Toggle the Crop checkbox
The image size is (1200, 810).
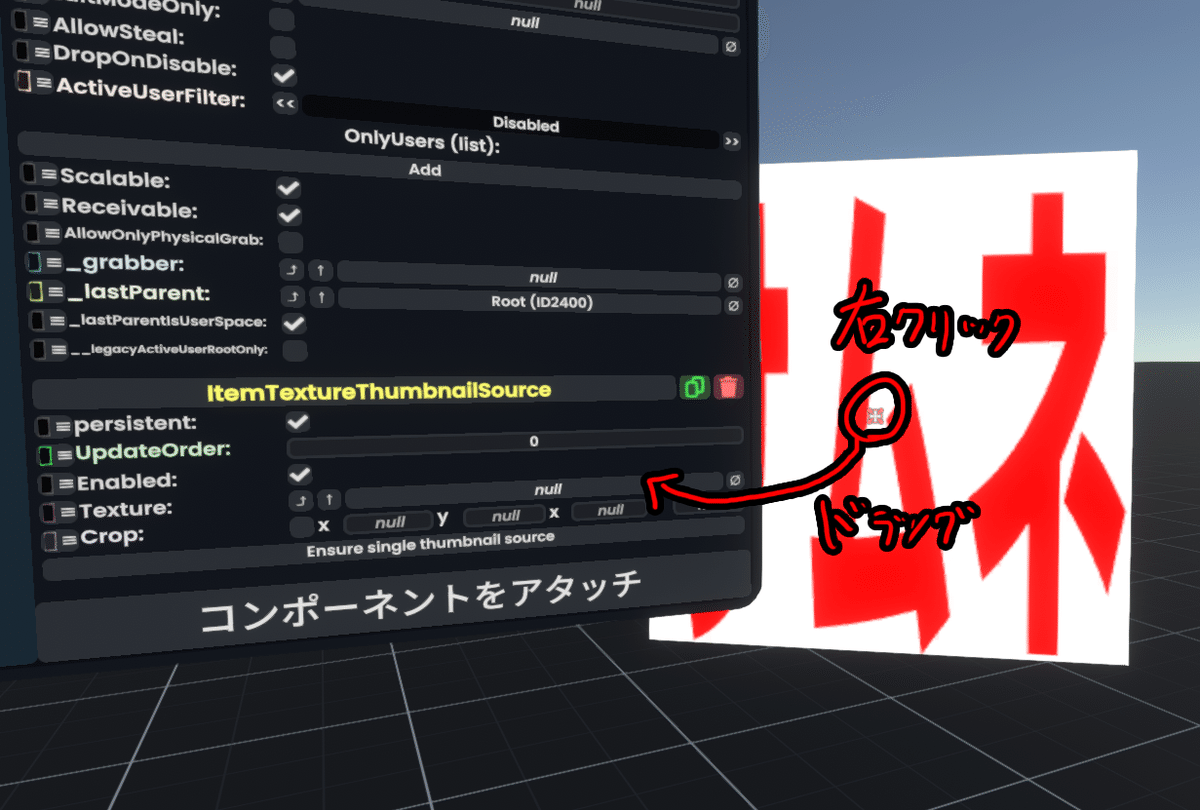pos(301,526)
